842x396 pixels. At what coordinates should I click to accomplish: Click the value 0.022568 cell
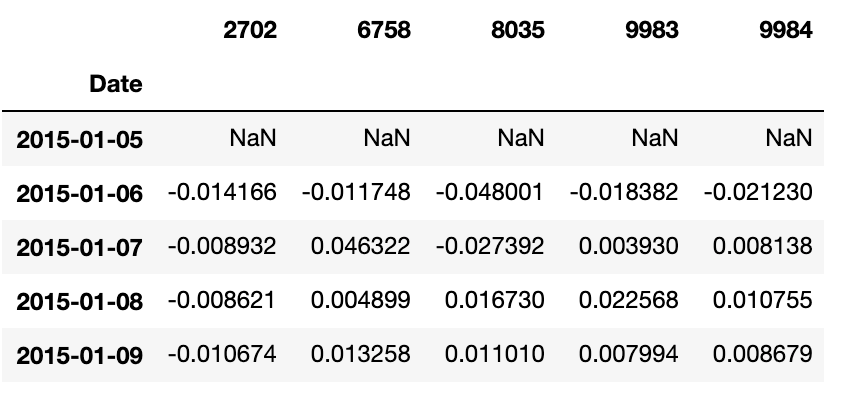[x=628, y=300]
